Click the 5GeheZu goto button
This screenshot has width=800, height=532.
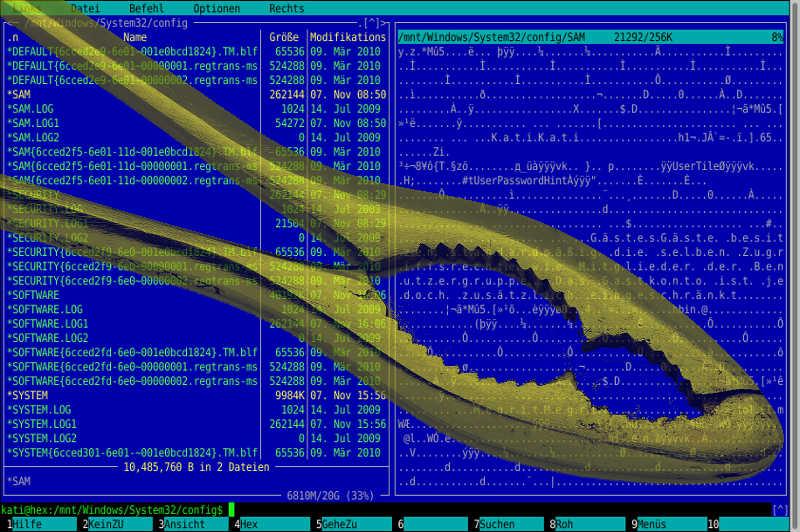pyautogui.click(x=336, y=524)
